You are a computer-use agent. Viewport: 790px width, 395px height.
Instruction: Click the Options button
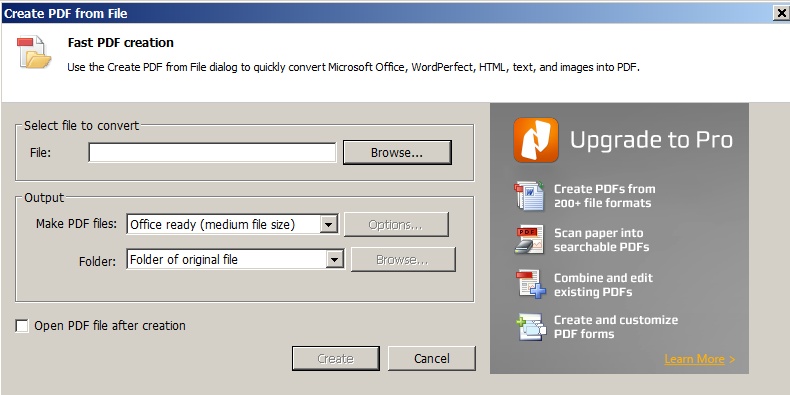396,225
